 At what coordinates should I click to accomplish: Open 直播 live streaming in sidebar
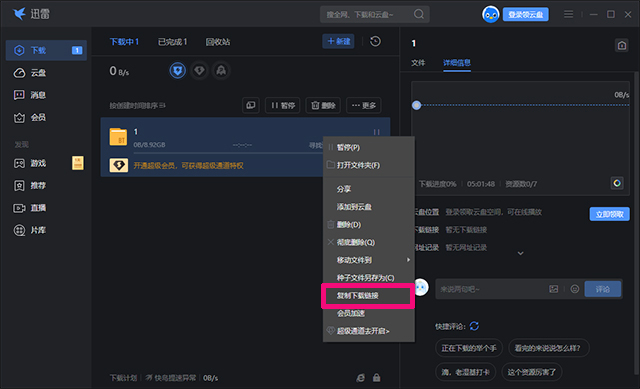pos(30,208)
